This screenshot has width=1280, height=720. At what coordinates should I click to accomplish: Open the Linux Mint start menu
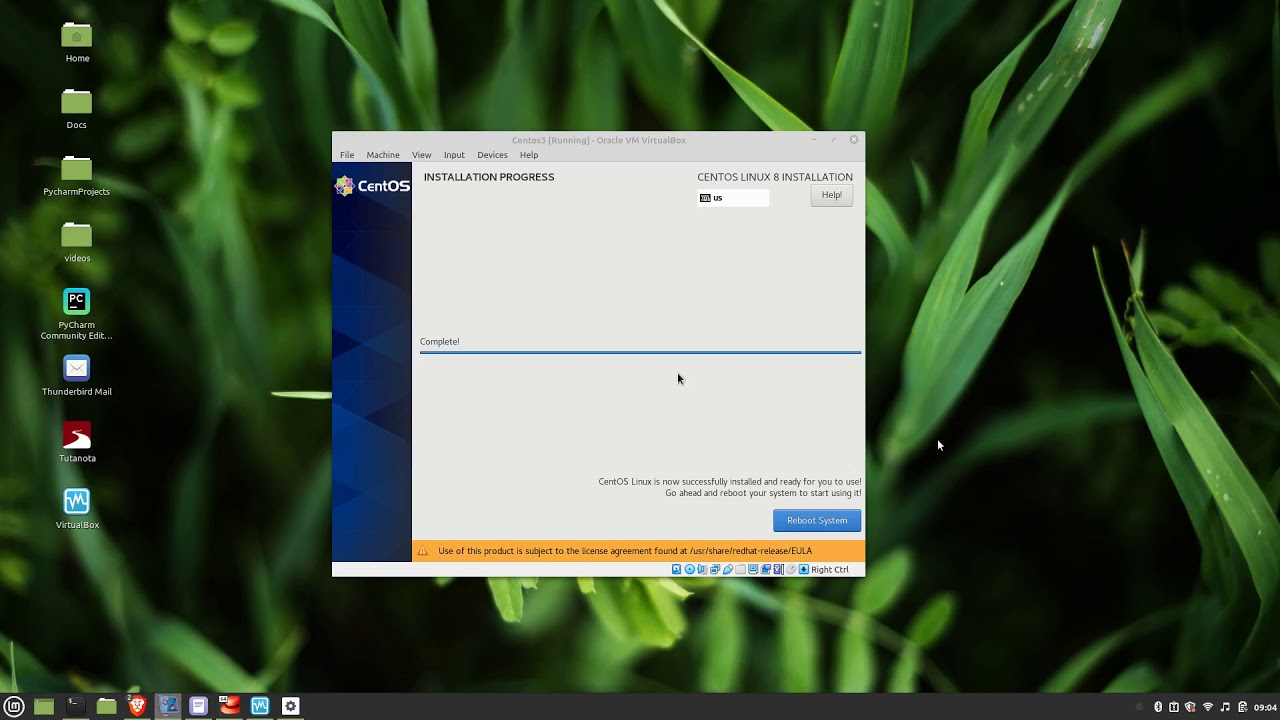[14, 706]
